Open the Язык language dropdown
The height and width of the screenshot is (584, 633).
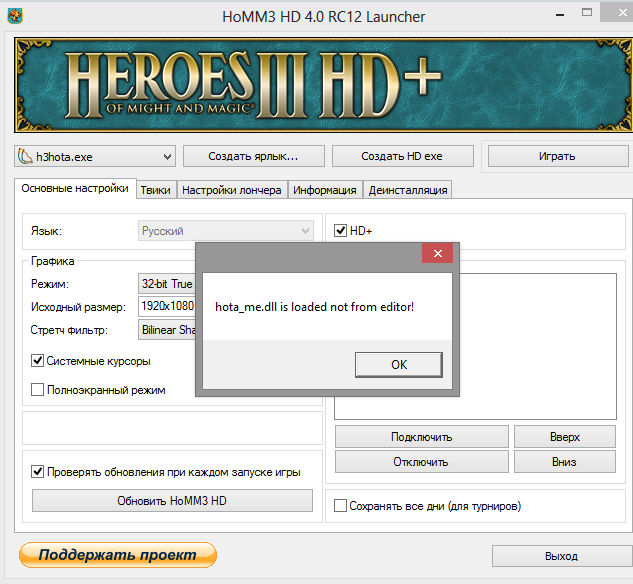tap(226, 231)
